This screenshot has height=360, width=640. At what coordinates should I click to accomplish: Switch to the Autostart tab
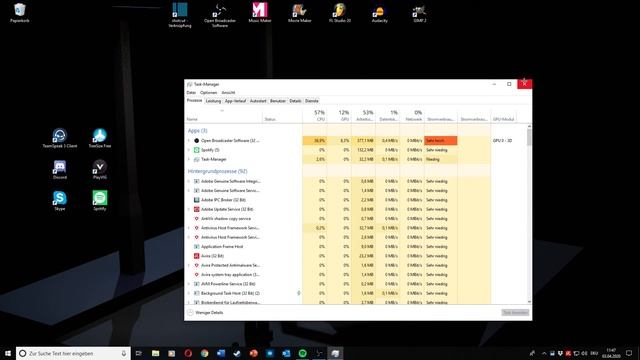tap(258, 101)
